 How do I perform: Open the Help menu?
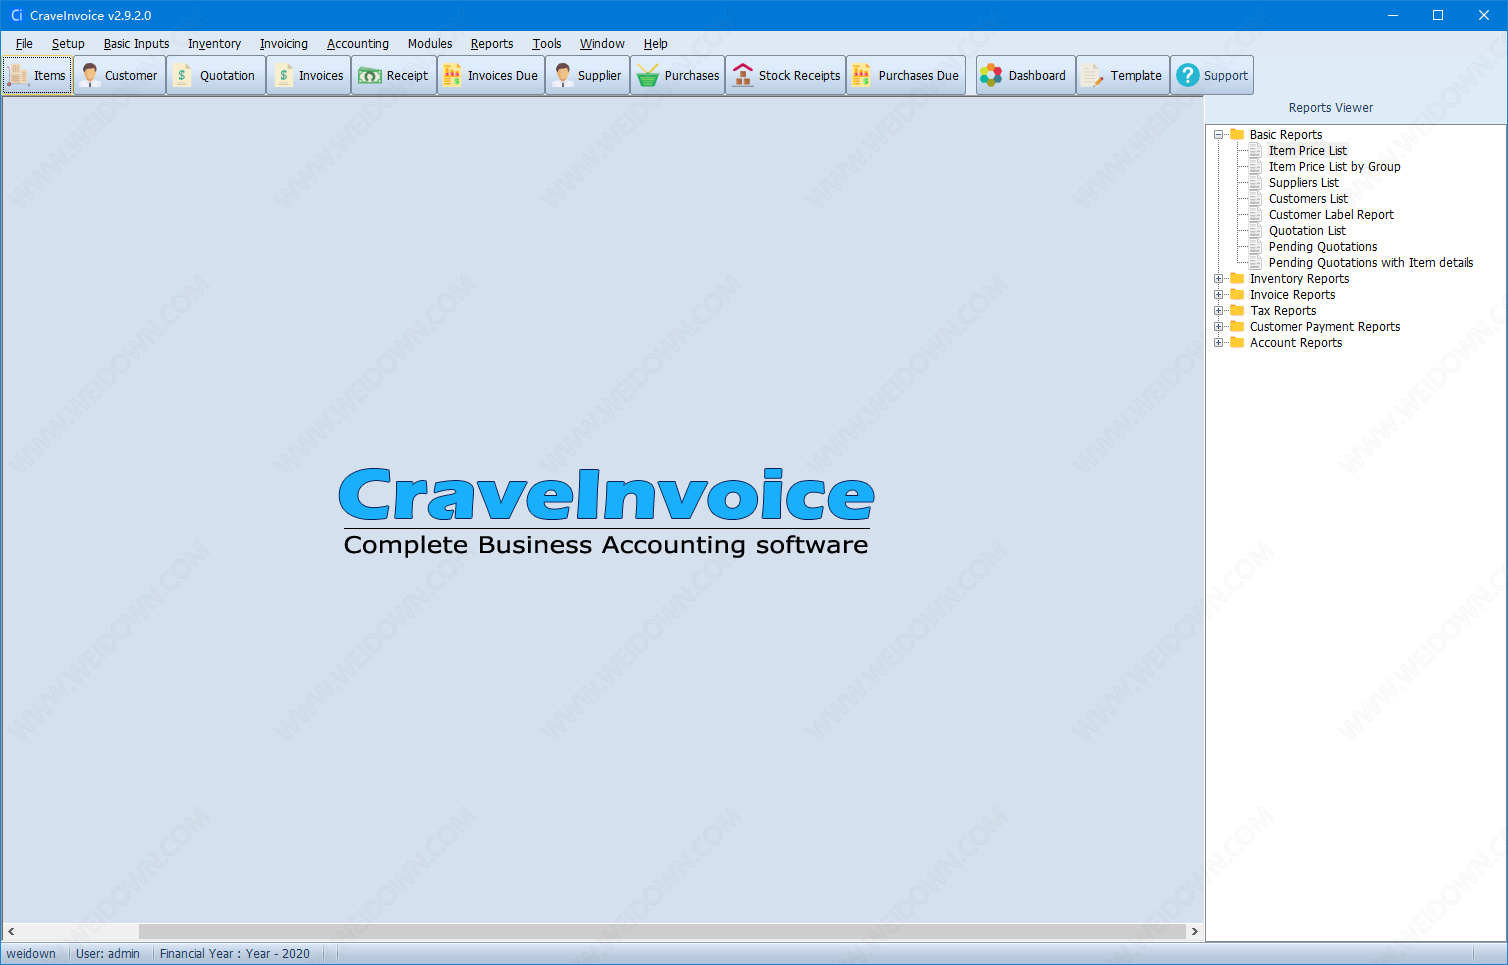656,44
